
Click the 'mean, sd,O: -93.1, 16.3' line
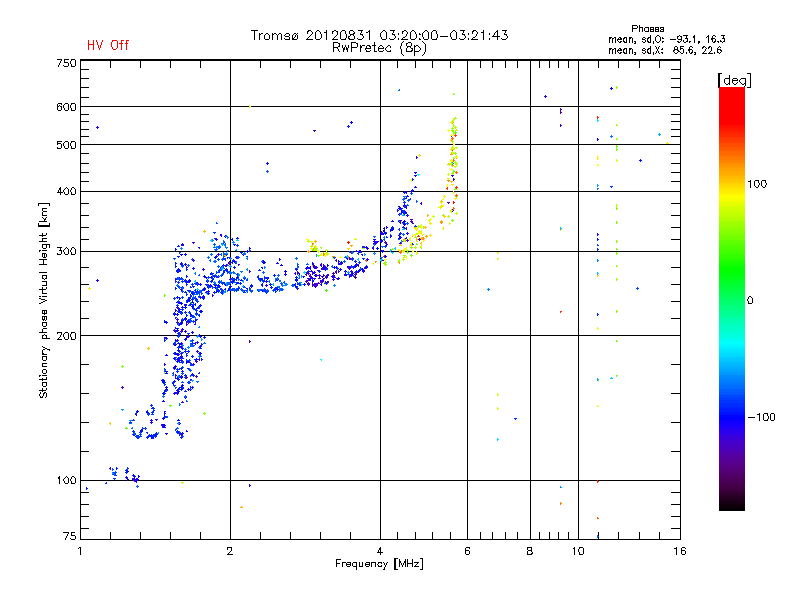click(666, 39)
